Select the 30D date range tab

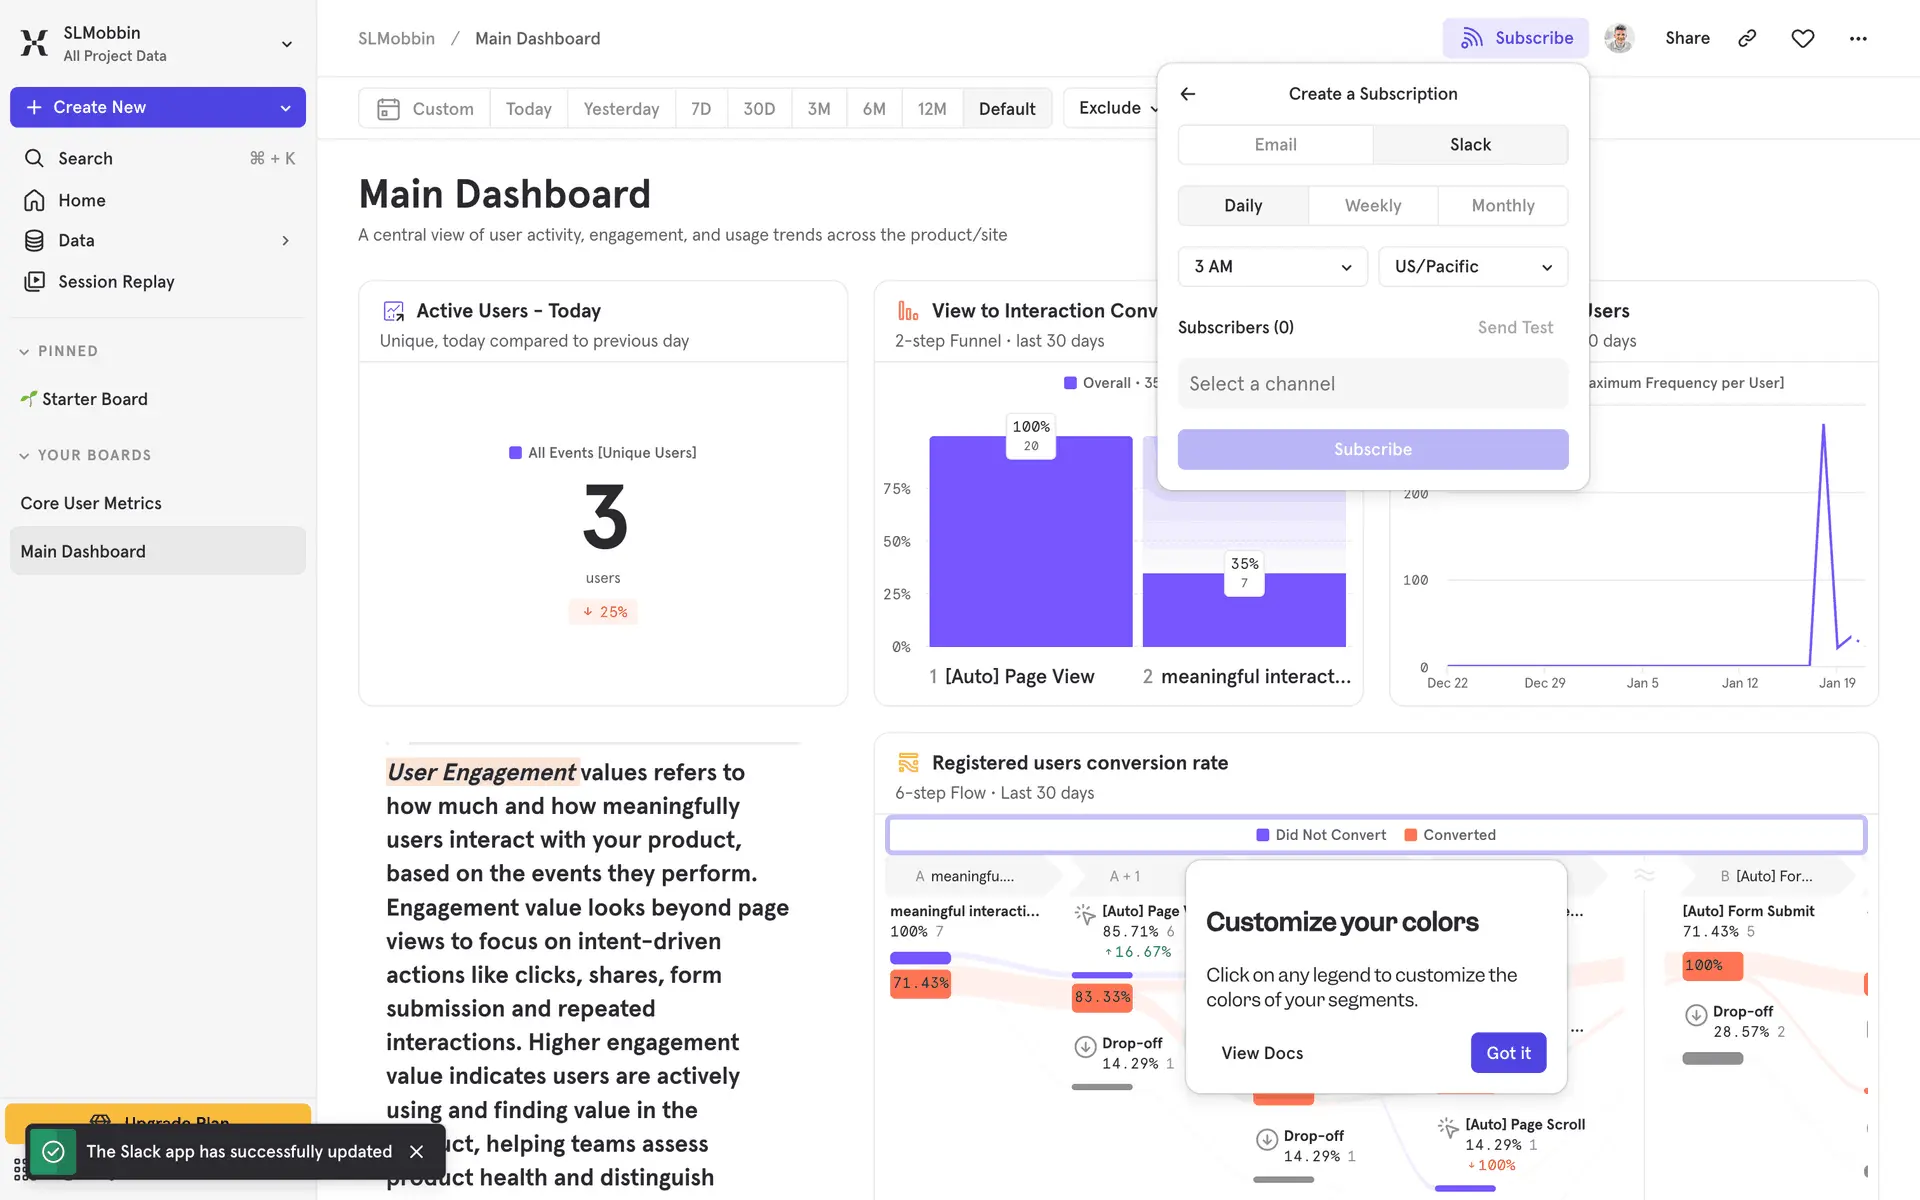click(759, 108)
